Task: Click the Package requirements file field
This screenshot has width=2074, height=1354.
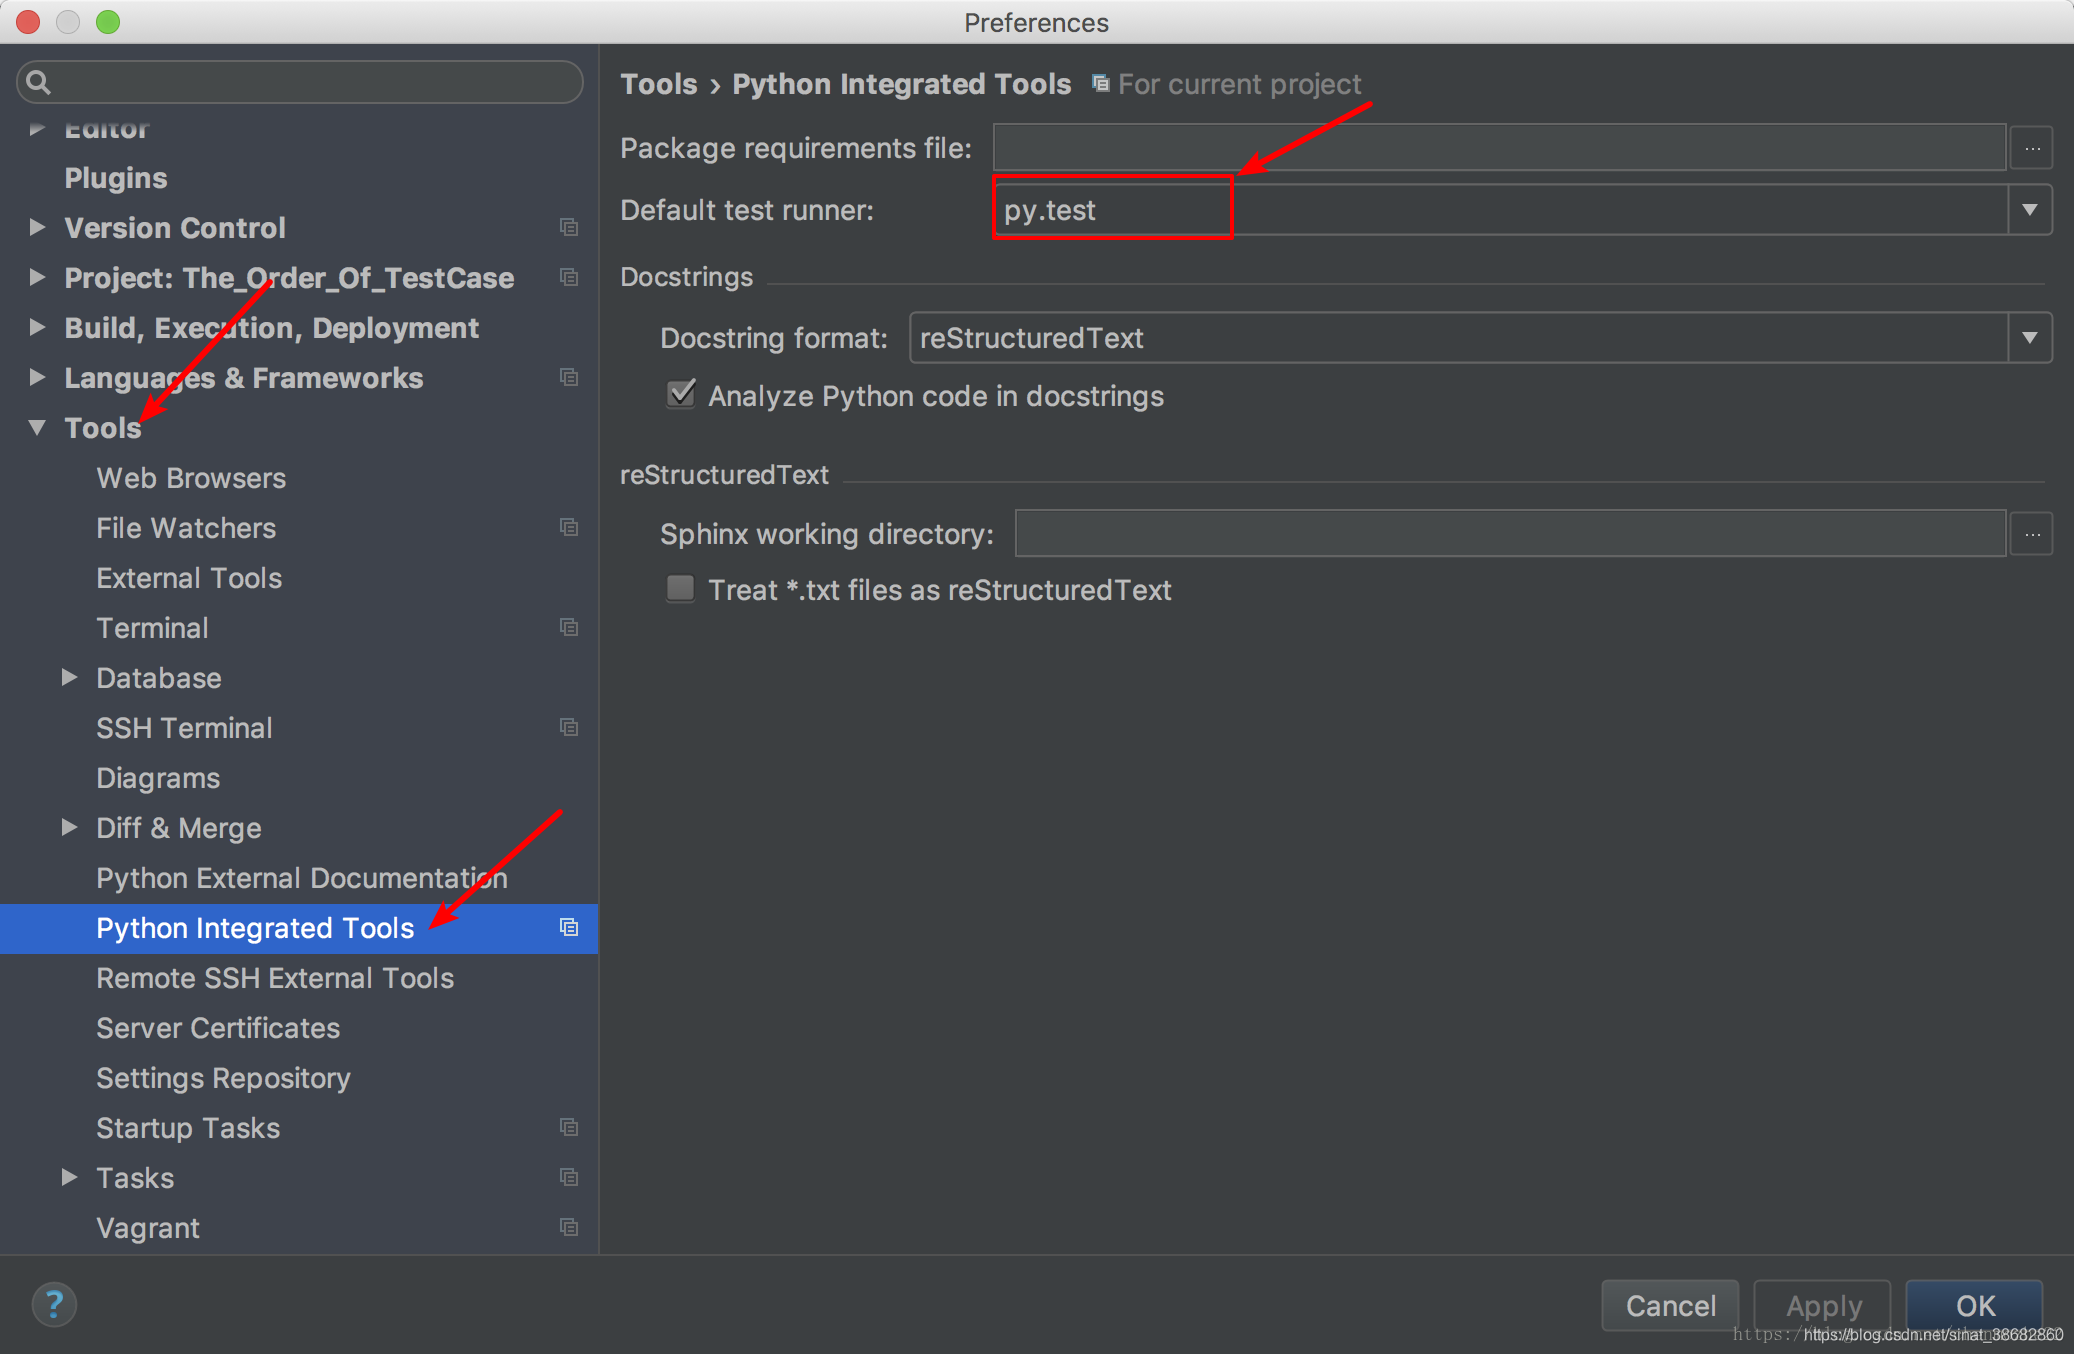Action: click(x=1498, y=148)
